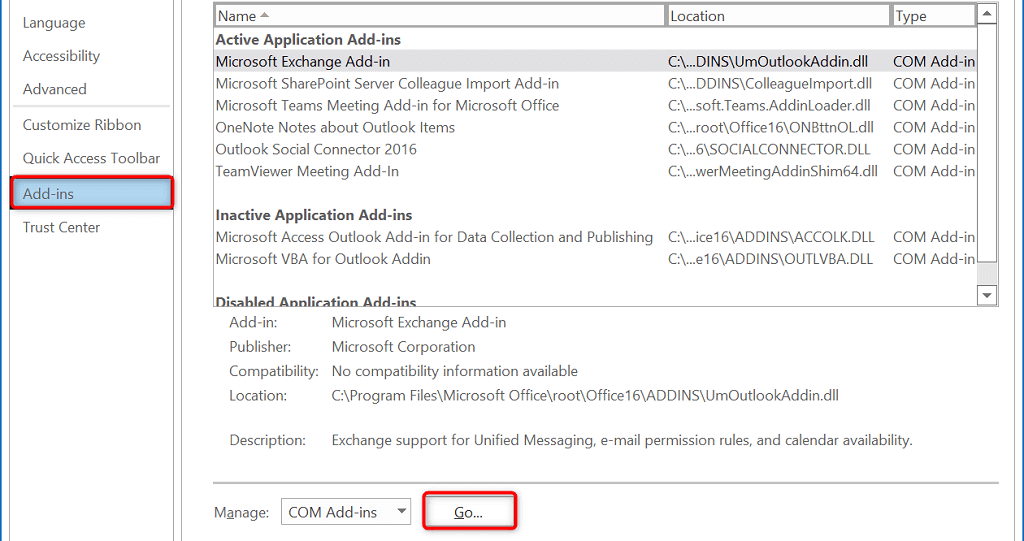Click the scrollbar down arrow in add-ins list
The height and width of the screenshot is (541, 1024).
[987, 295]
